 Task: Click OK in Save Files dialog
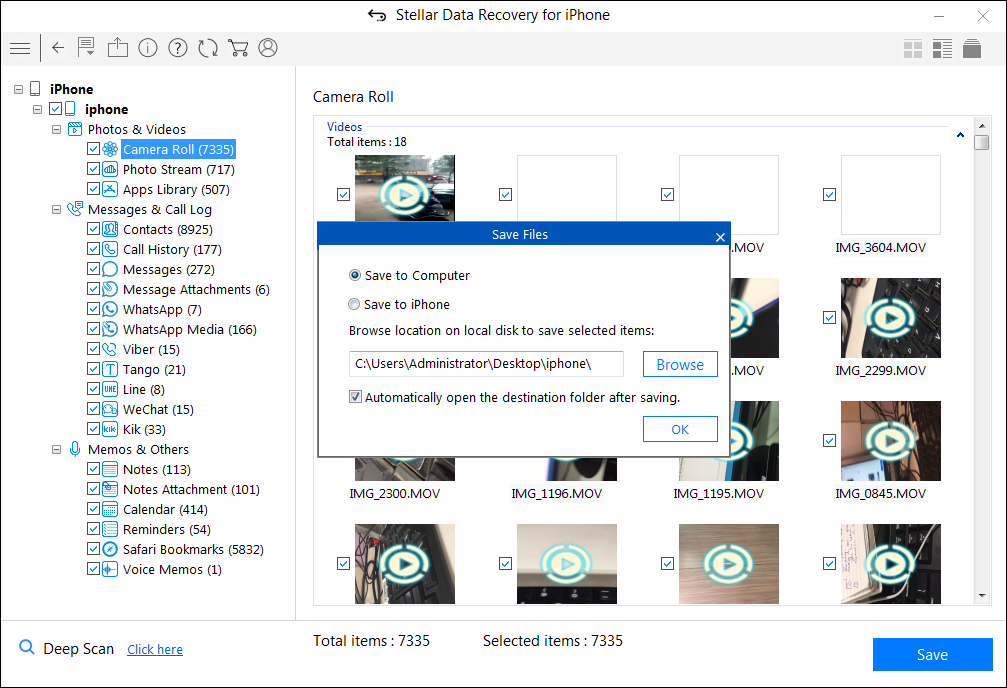[x=680, y=429]
